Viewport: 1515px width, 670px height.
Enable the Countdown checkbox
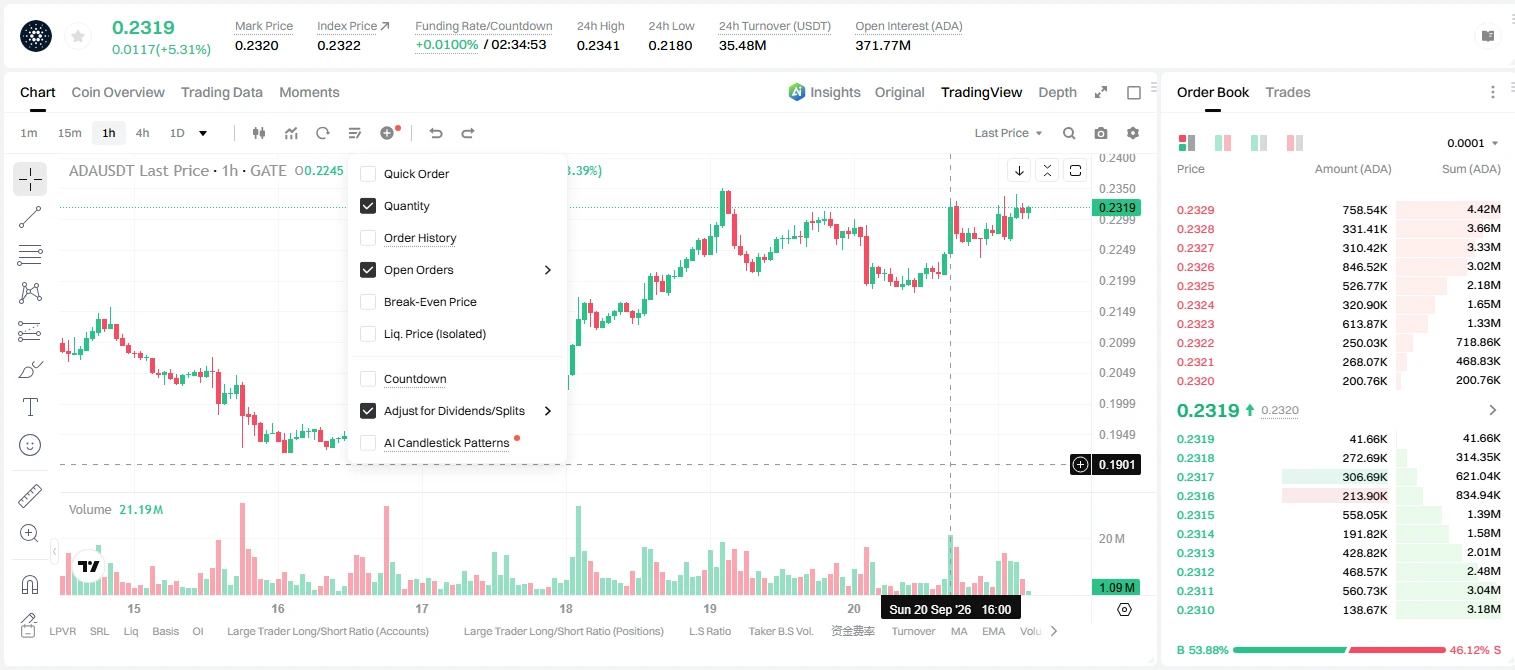(368, 379)
